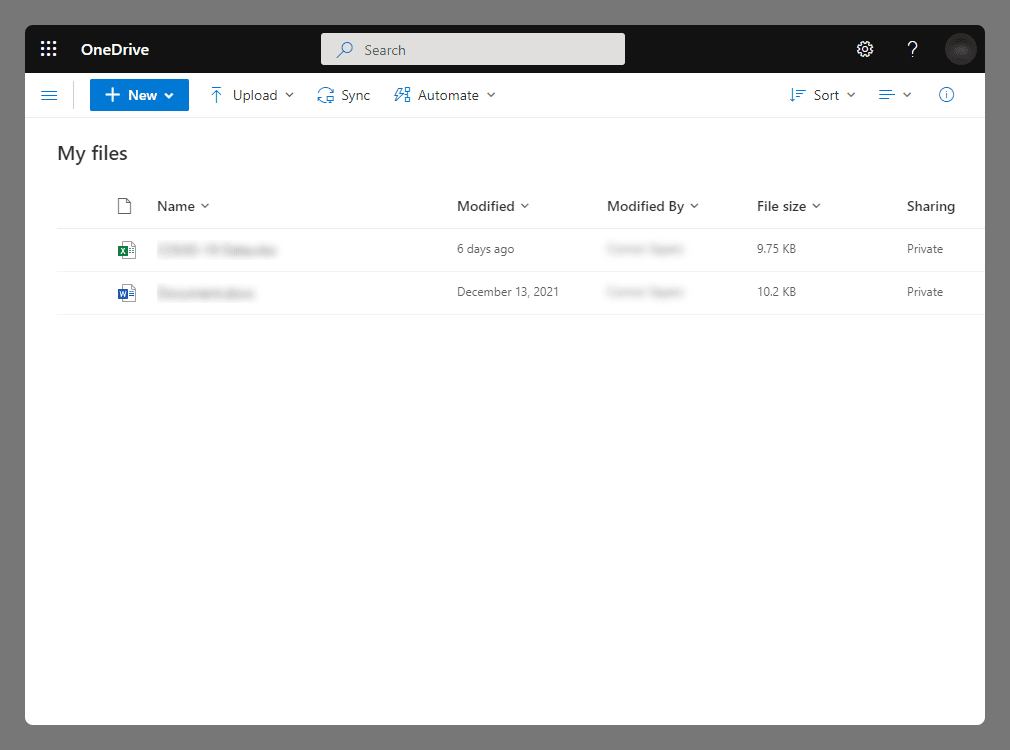The width and height of the screenshot is (1010, 750).
Task: Open the Sort options dropdown
Action: [823, 95]
